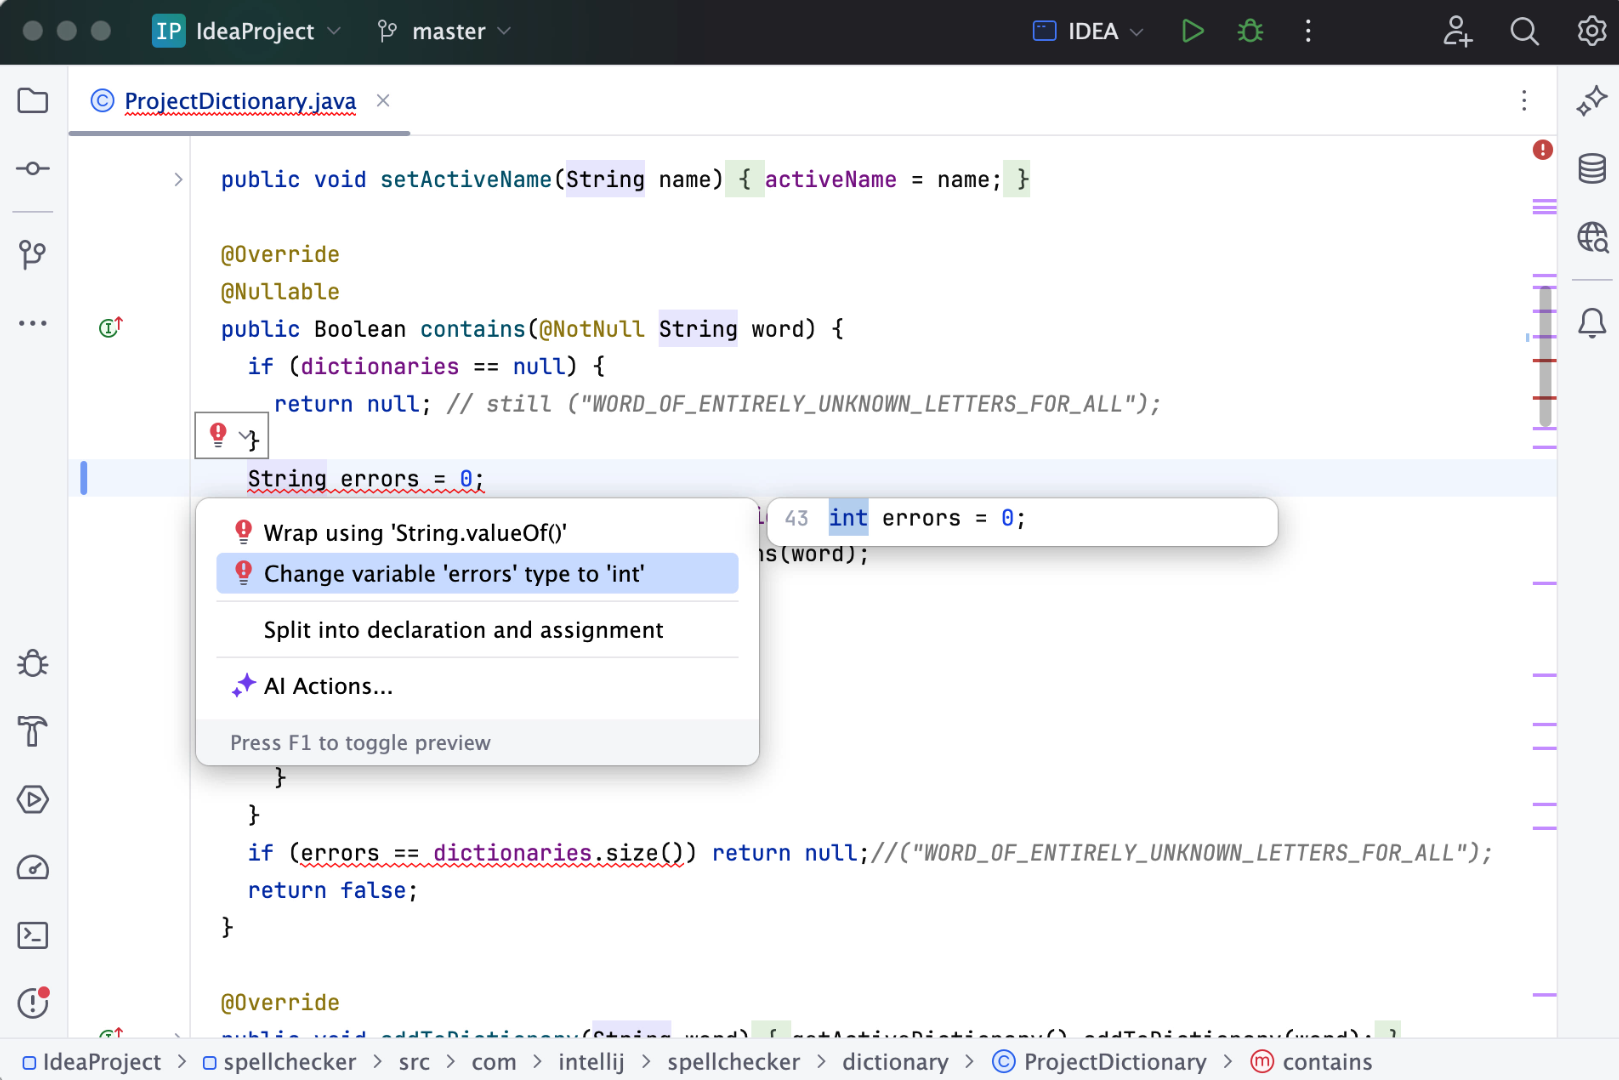Screen dimensions: 1619x1080
Task: Expand the folded setActiveName method
Action: [x=178, y=180]
